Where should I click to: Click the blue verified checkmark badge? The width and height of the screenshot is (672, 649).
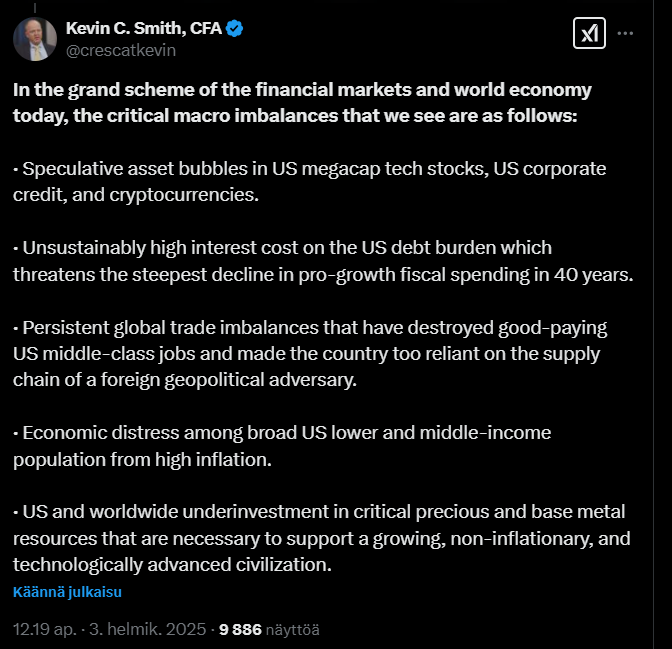pyautogui.click(x=234, y=28)
